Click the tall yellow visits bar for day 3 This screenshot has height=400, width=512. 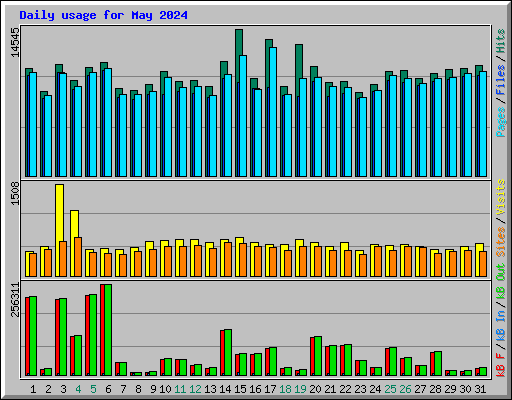(x=59, y=213)
